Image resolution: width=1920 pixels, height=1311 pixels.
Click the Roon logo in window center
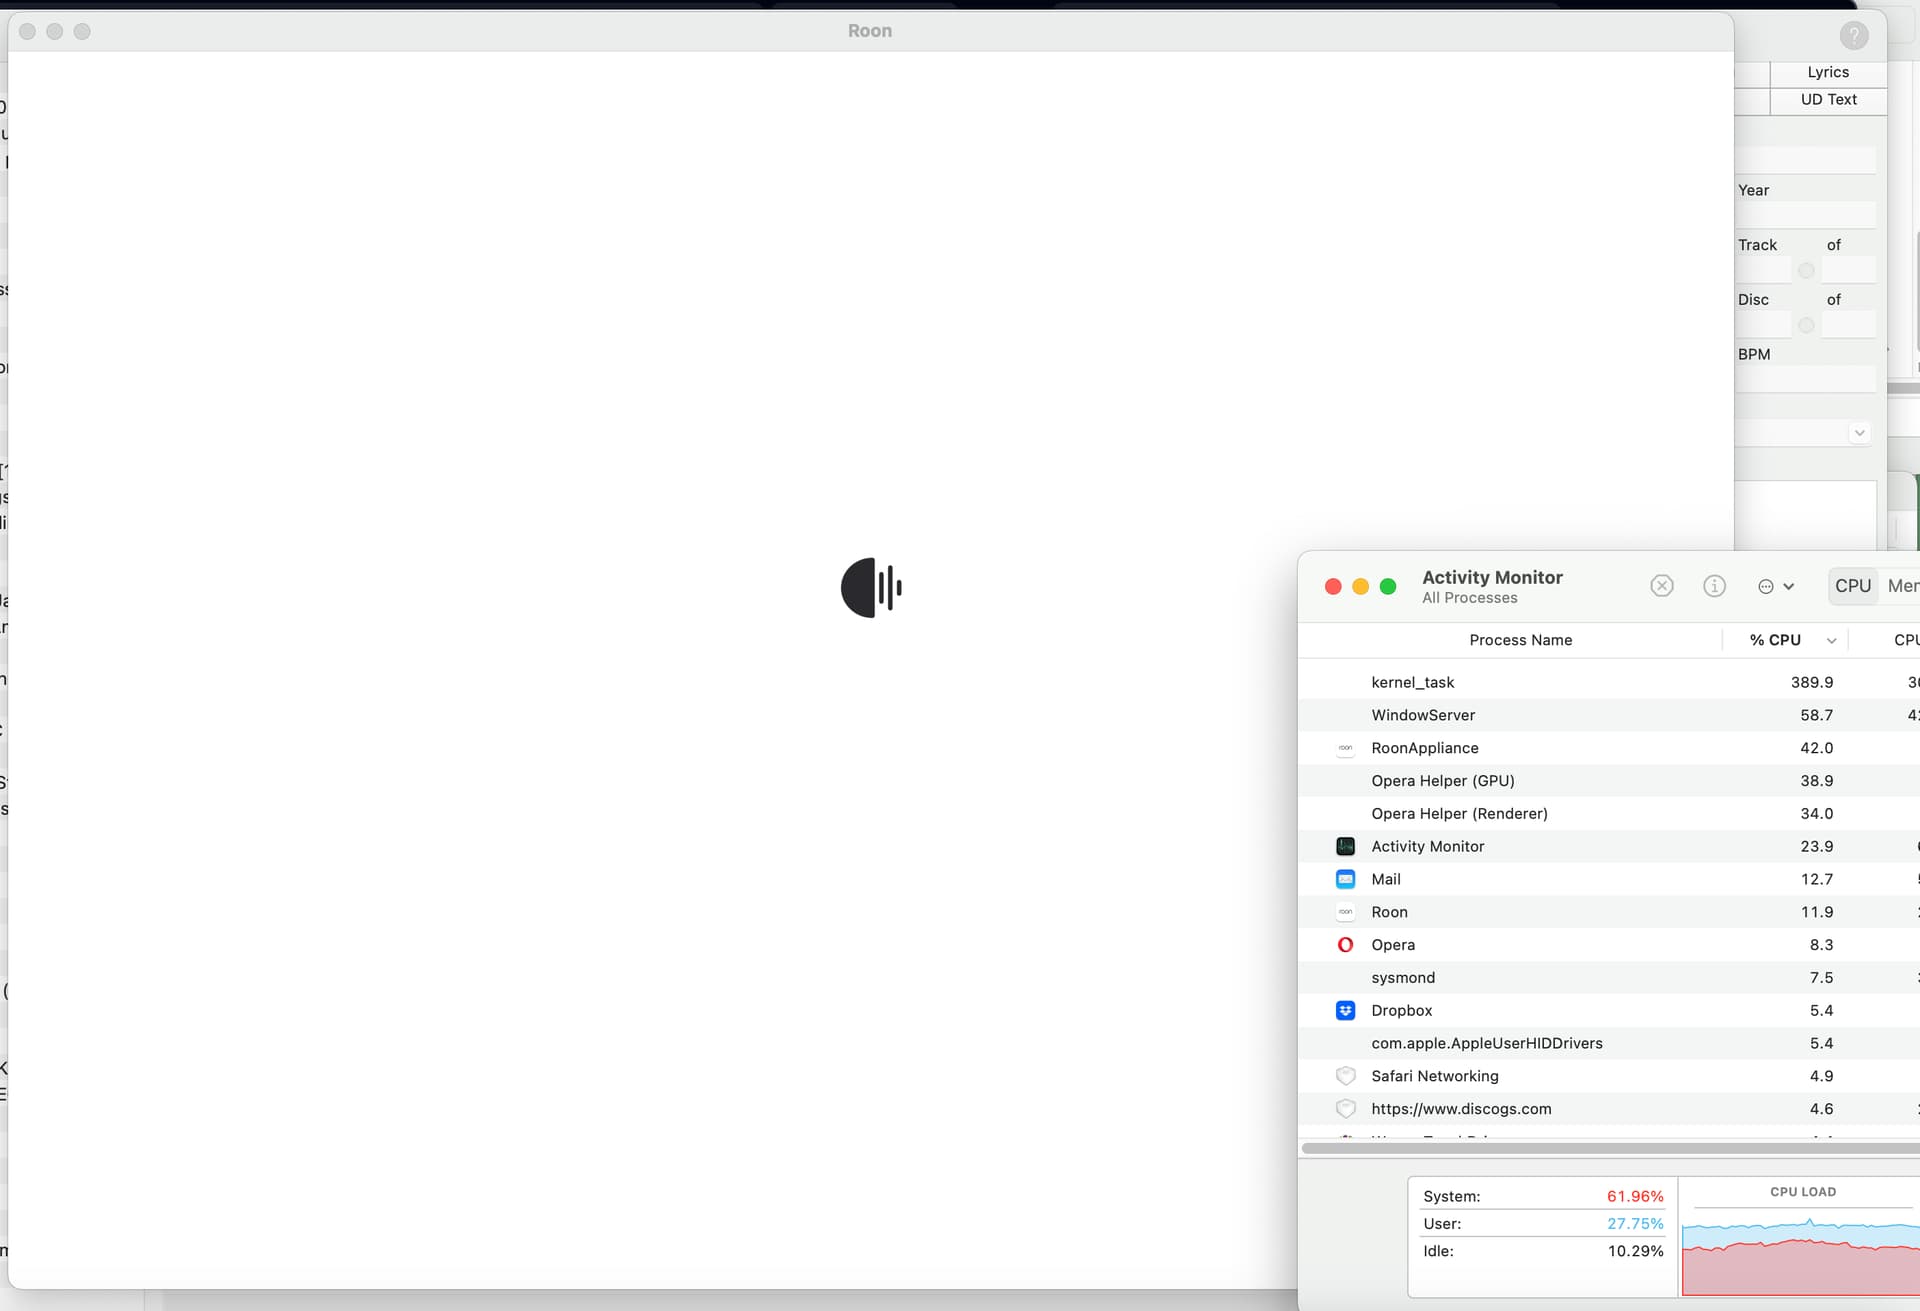[x=870, y=588]
